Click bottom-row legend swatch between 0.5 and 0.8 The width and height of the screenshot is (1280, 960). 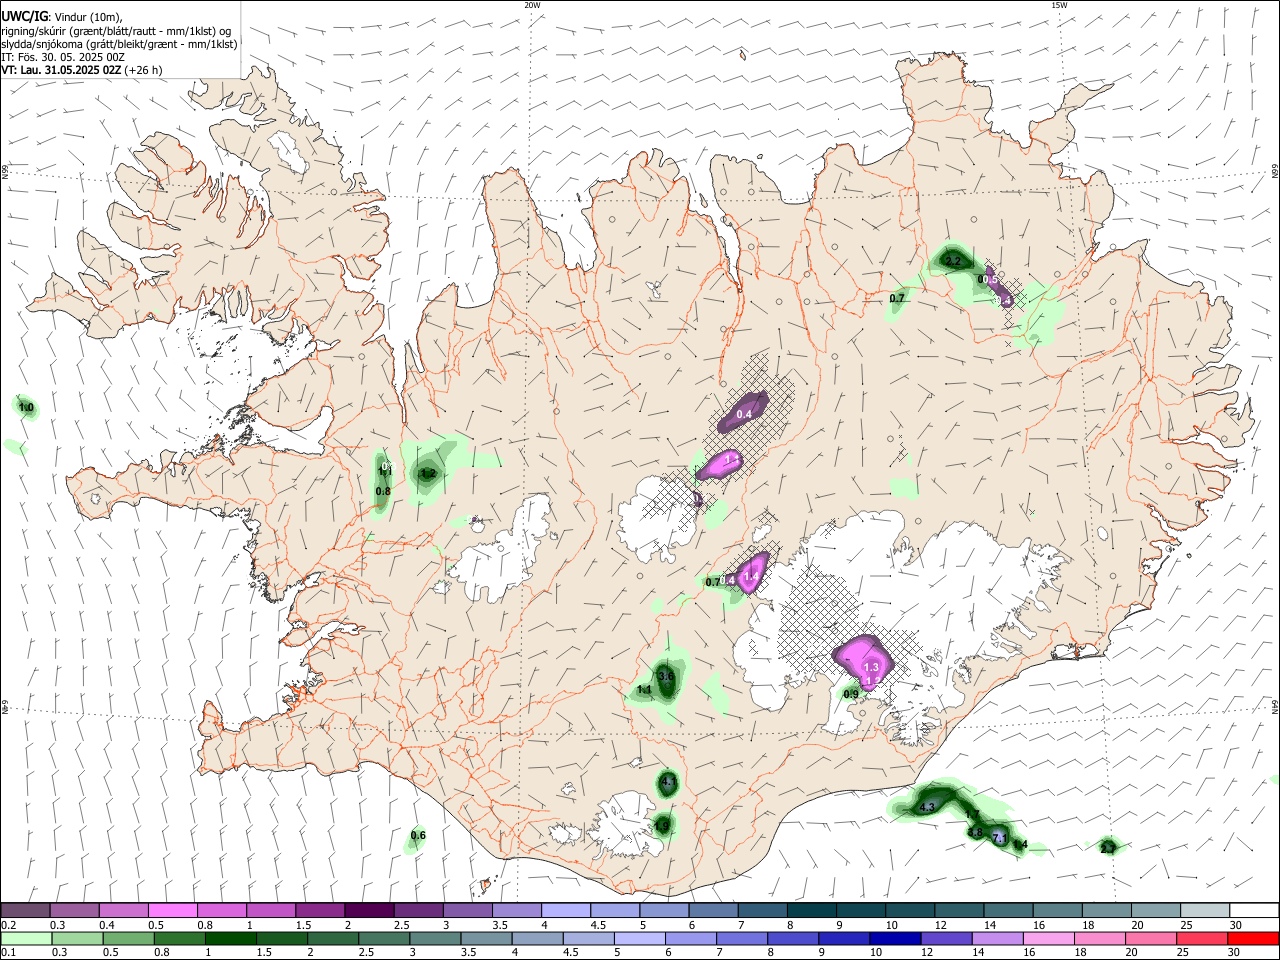pos(129,939)
